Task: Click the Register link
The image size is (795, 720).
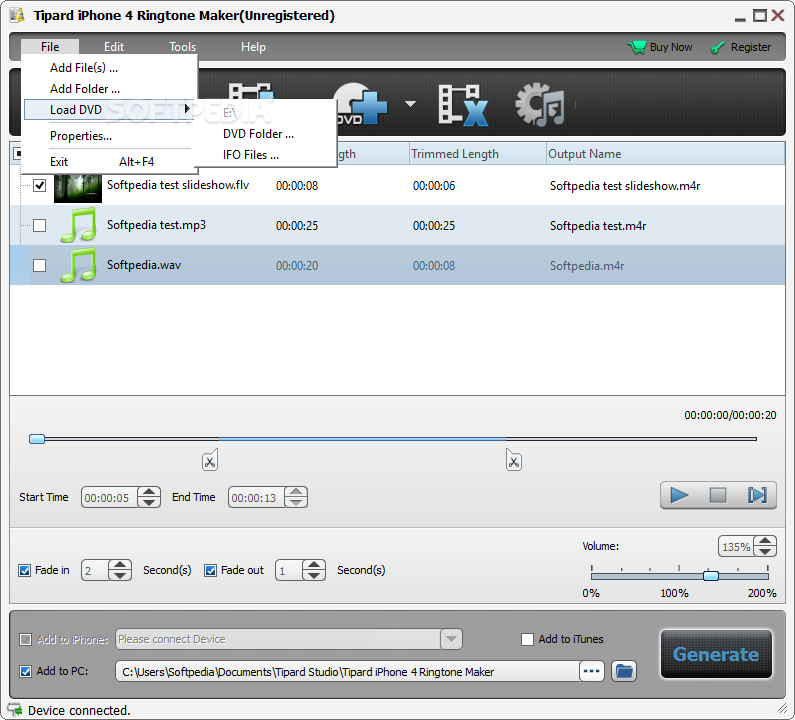Action: [x=750, y=47]
